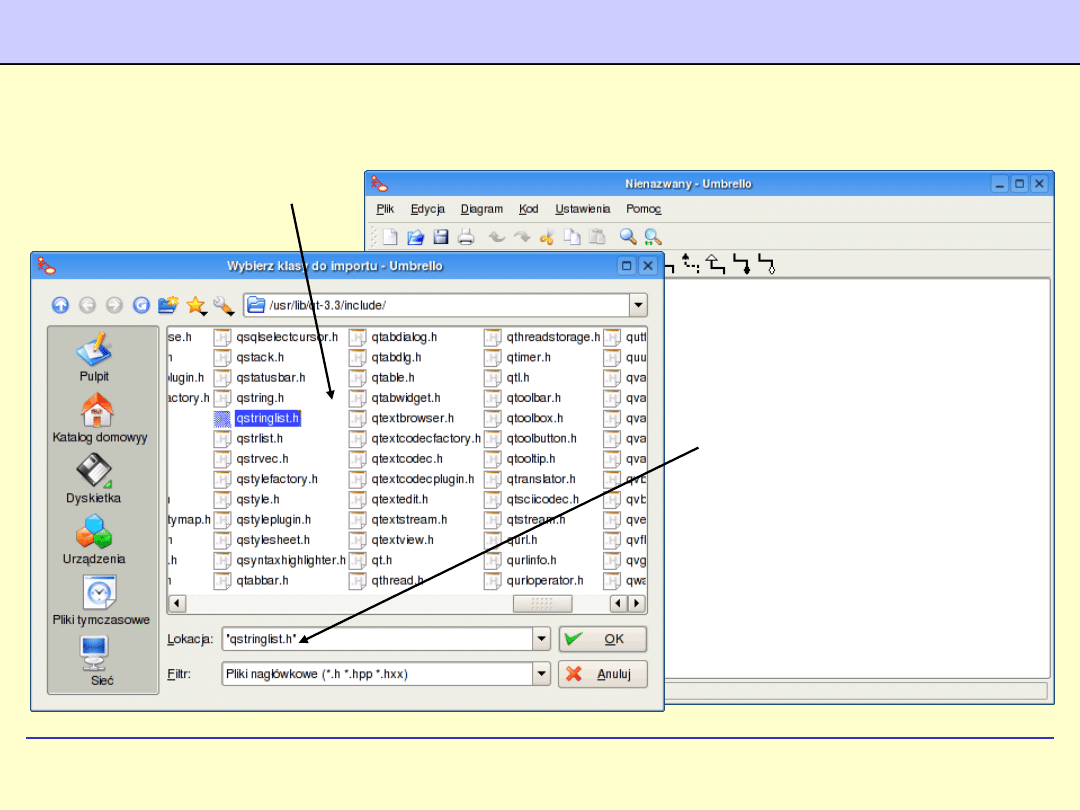
Task: Open the Filtr dropdown list
Action: click(541, 674)
